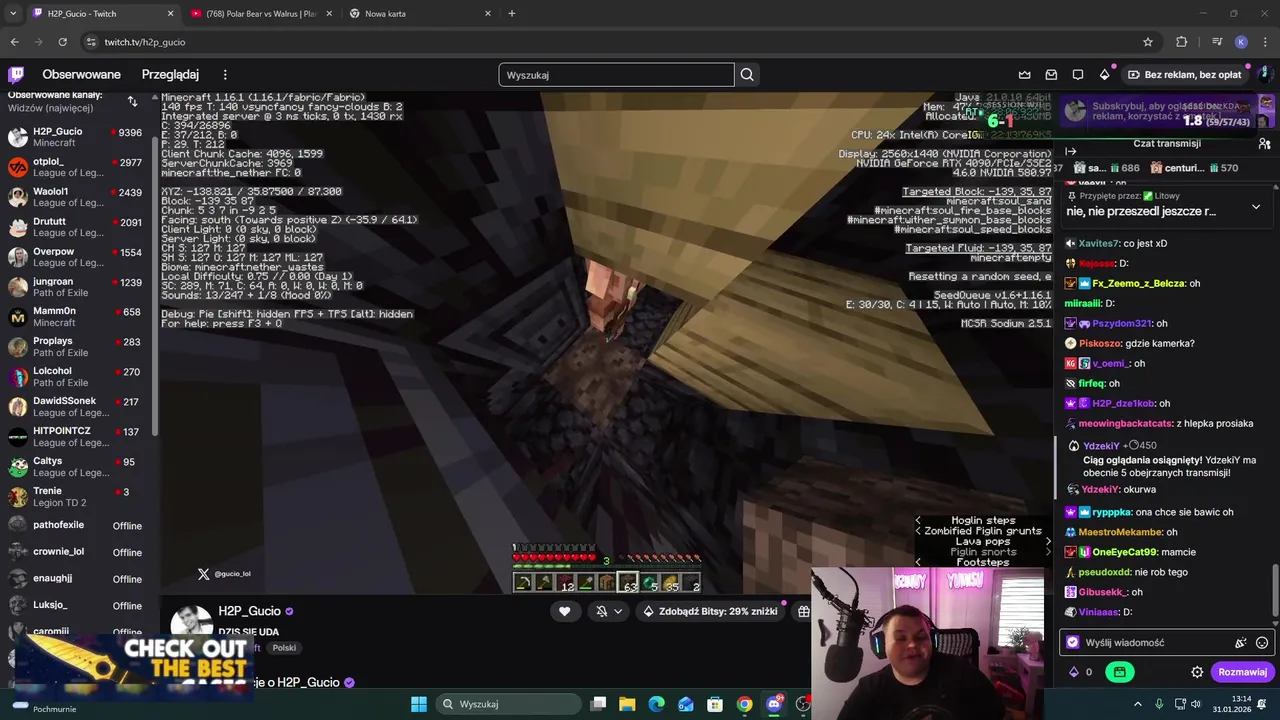
Task: Click the browser address bar URL
Action: pos(145,42)
